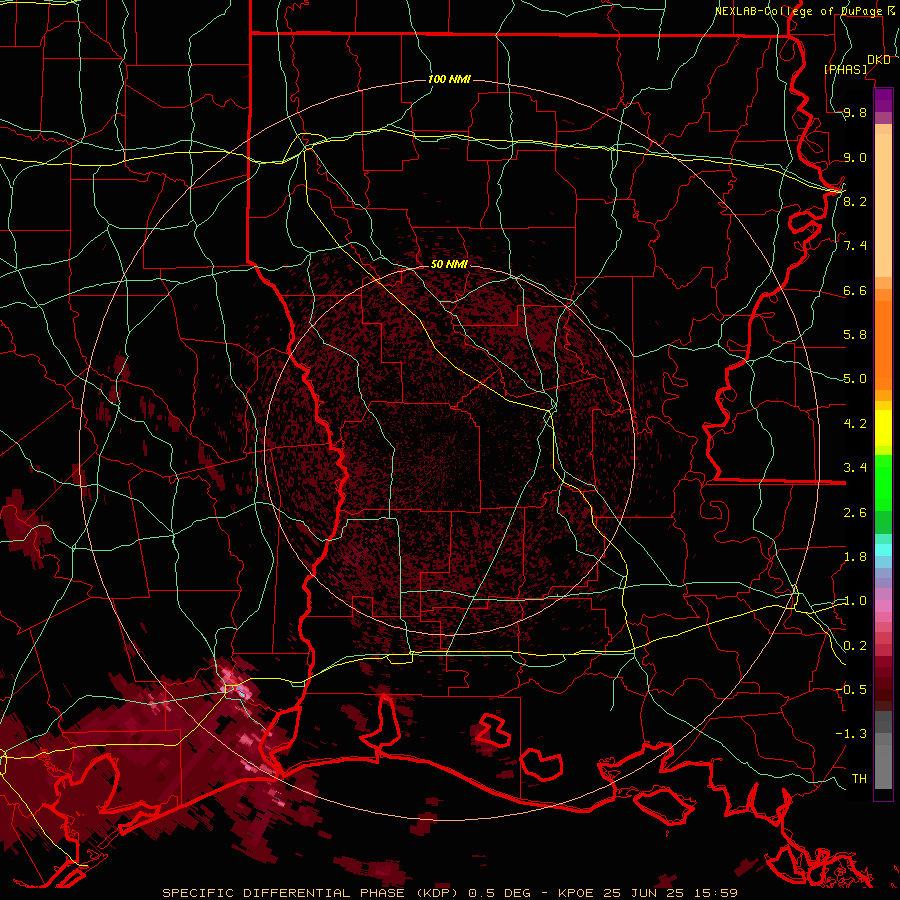Click the 9.0 value on color scale
Screen dimensions: 900x900
855,157
